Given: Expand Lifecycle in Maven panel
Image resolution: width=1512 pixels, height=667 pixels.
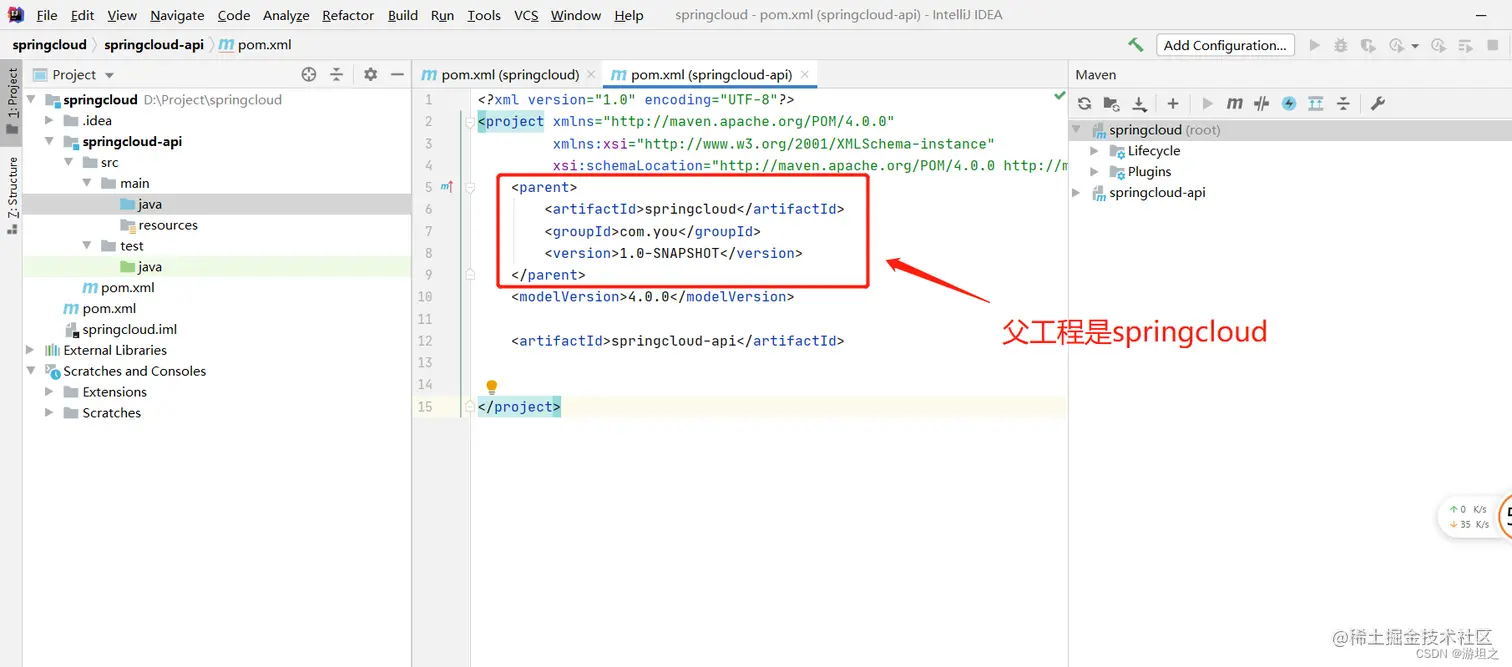Looking at the screenshot, I should coord(1094,151).
